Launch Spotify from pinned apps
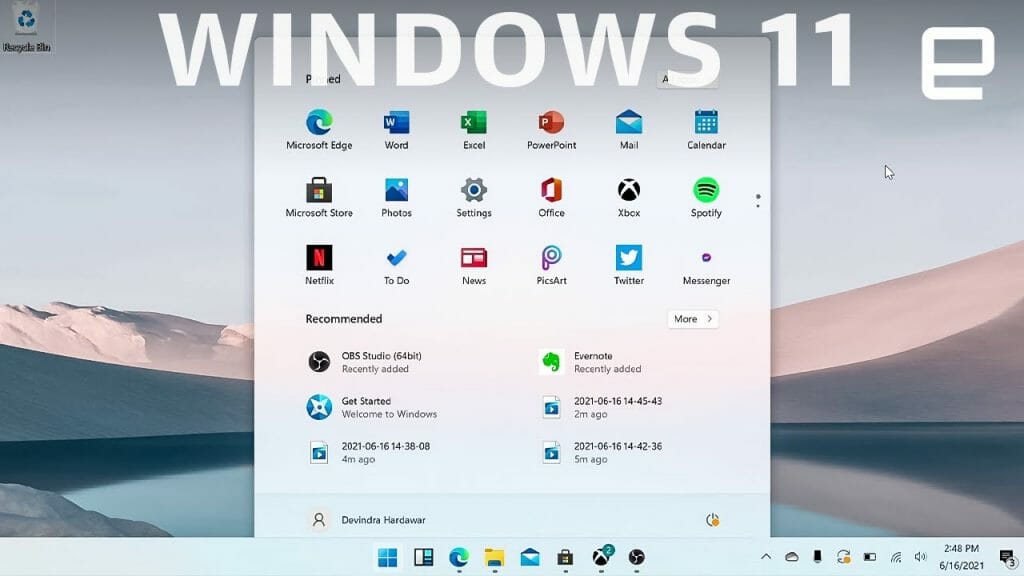 (706, 197)
